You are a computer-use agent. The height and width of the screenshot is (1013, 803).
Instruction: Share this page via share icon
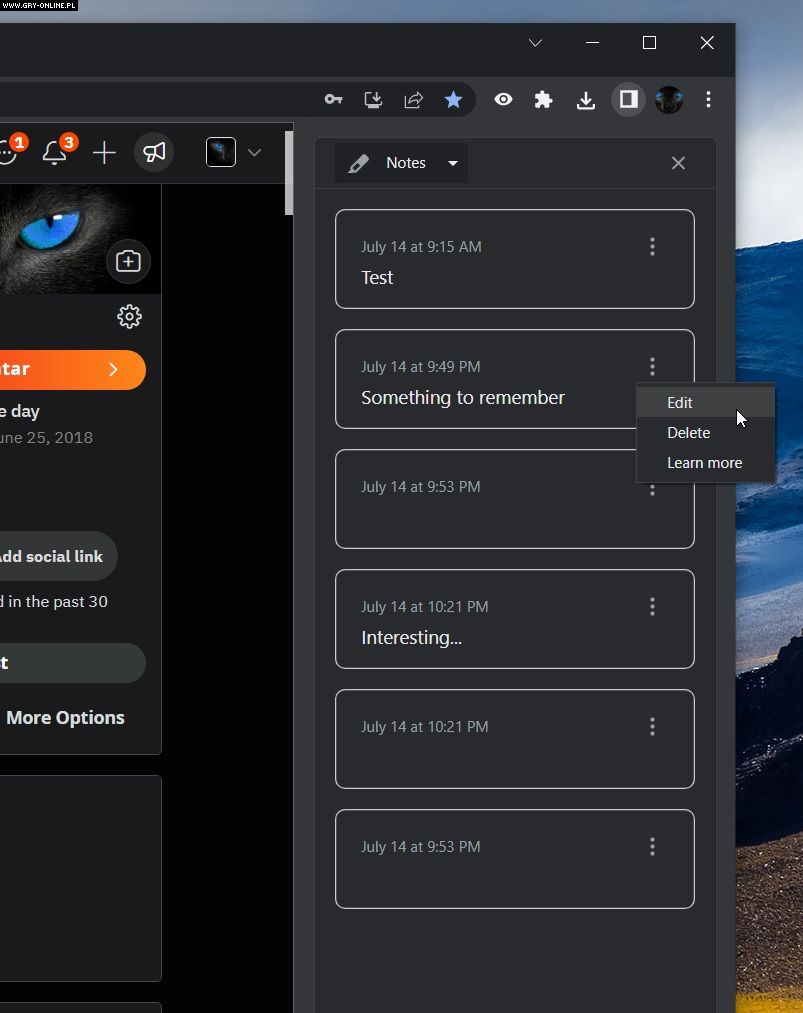pyautogui.click(x=413, y=99)
